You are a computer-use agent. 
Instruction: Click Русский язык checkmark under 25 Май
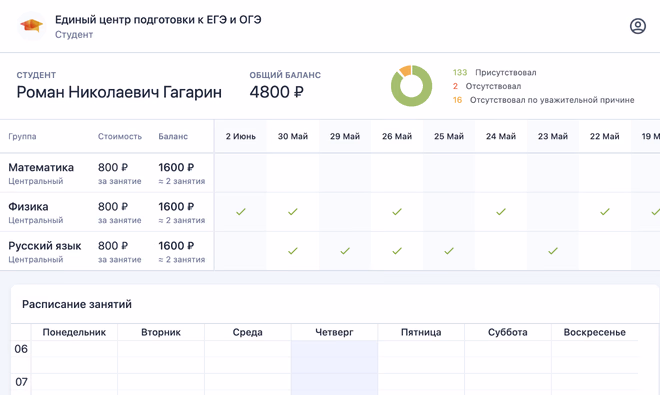point(449,251)
